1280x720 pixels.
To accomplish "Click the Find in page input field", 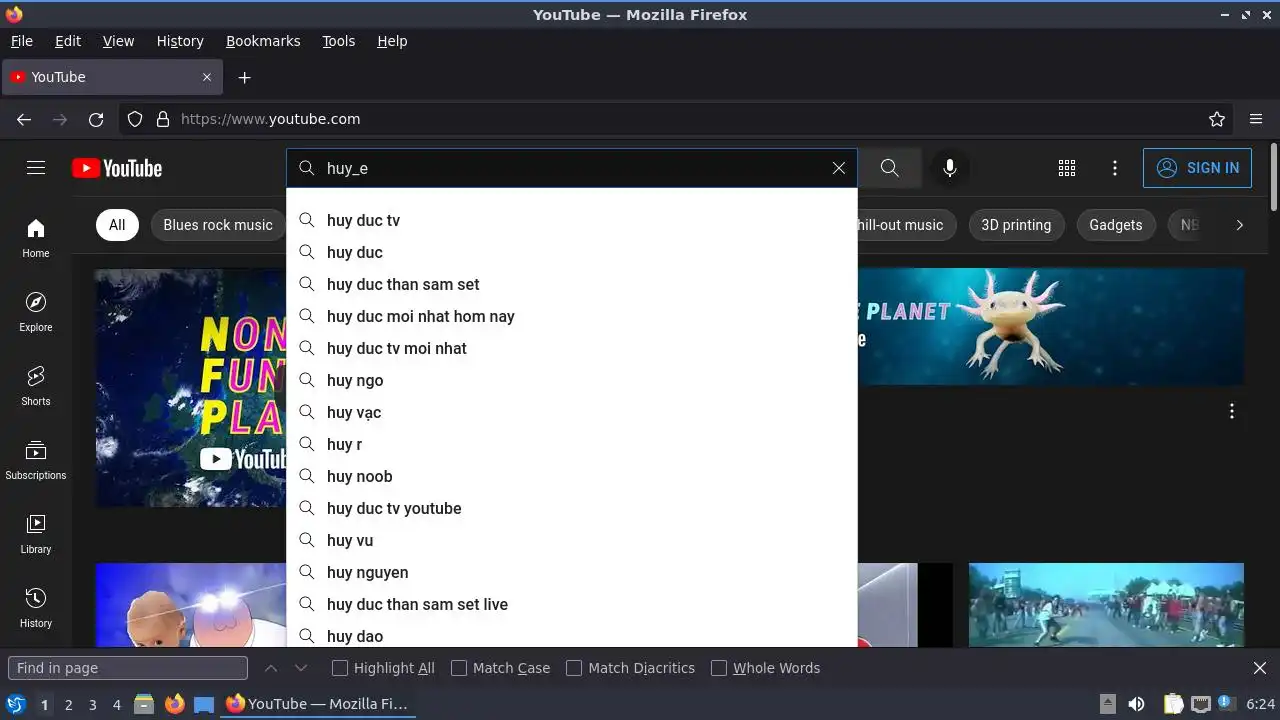I will pos(128,668).
